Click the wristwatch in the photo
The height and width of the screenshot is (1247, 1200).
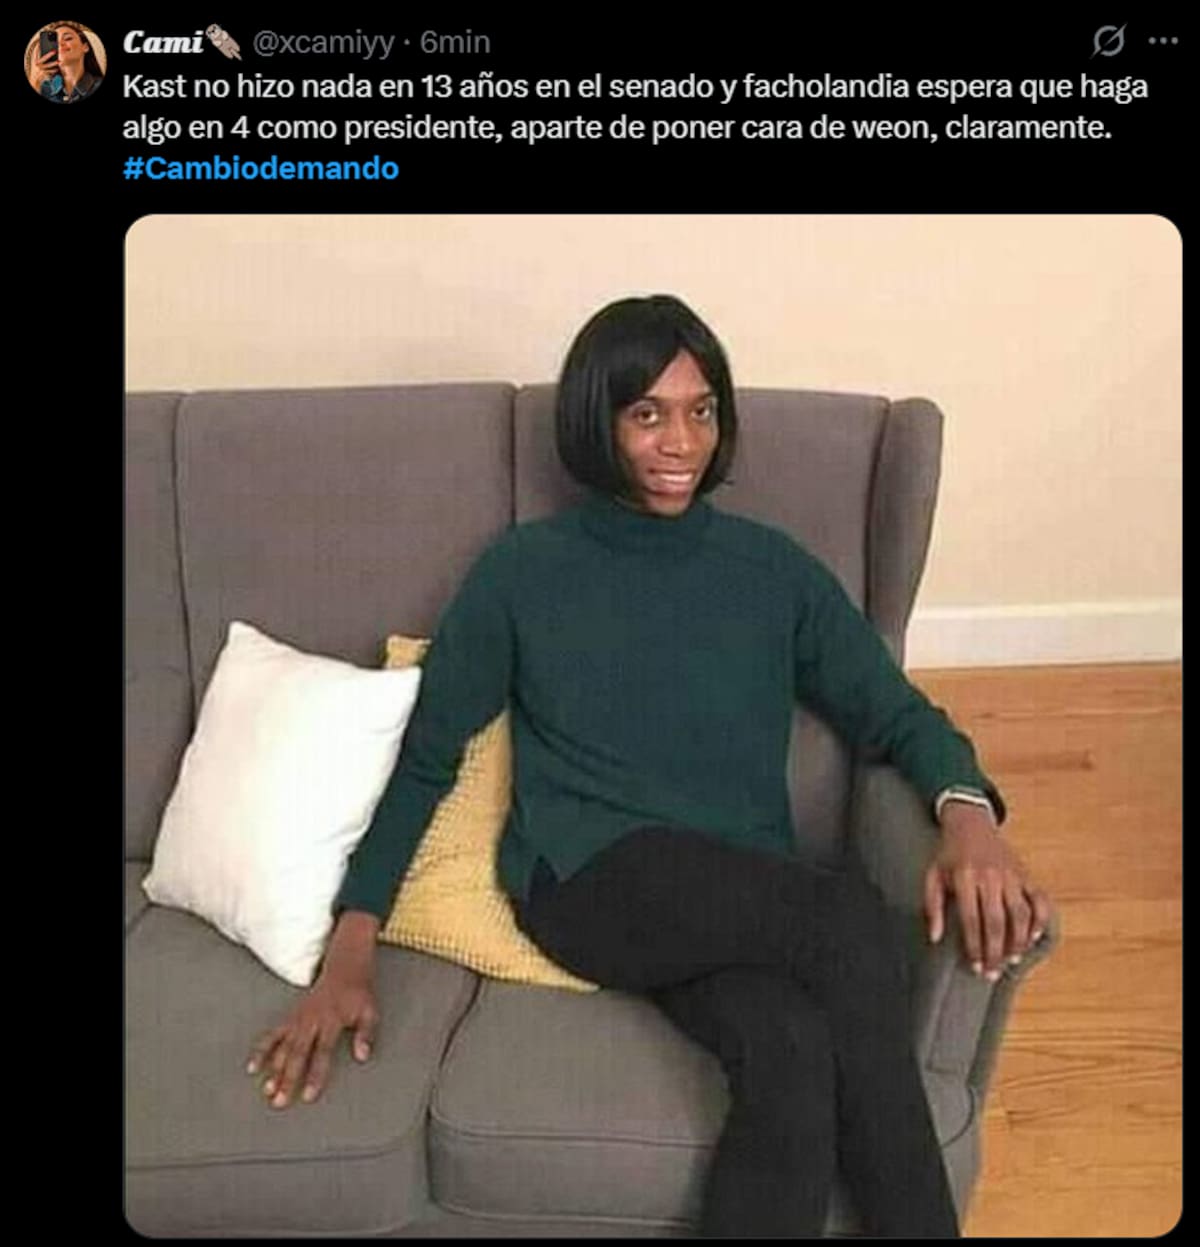click(x=967, y=803)
